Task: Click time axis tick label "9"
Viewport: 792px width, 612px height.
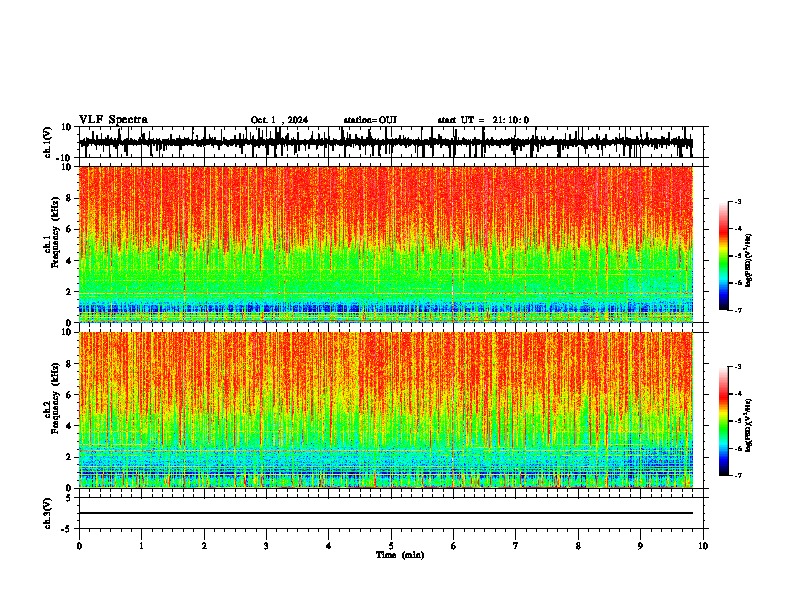Action: [640, 546]
